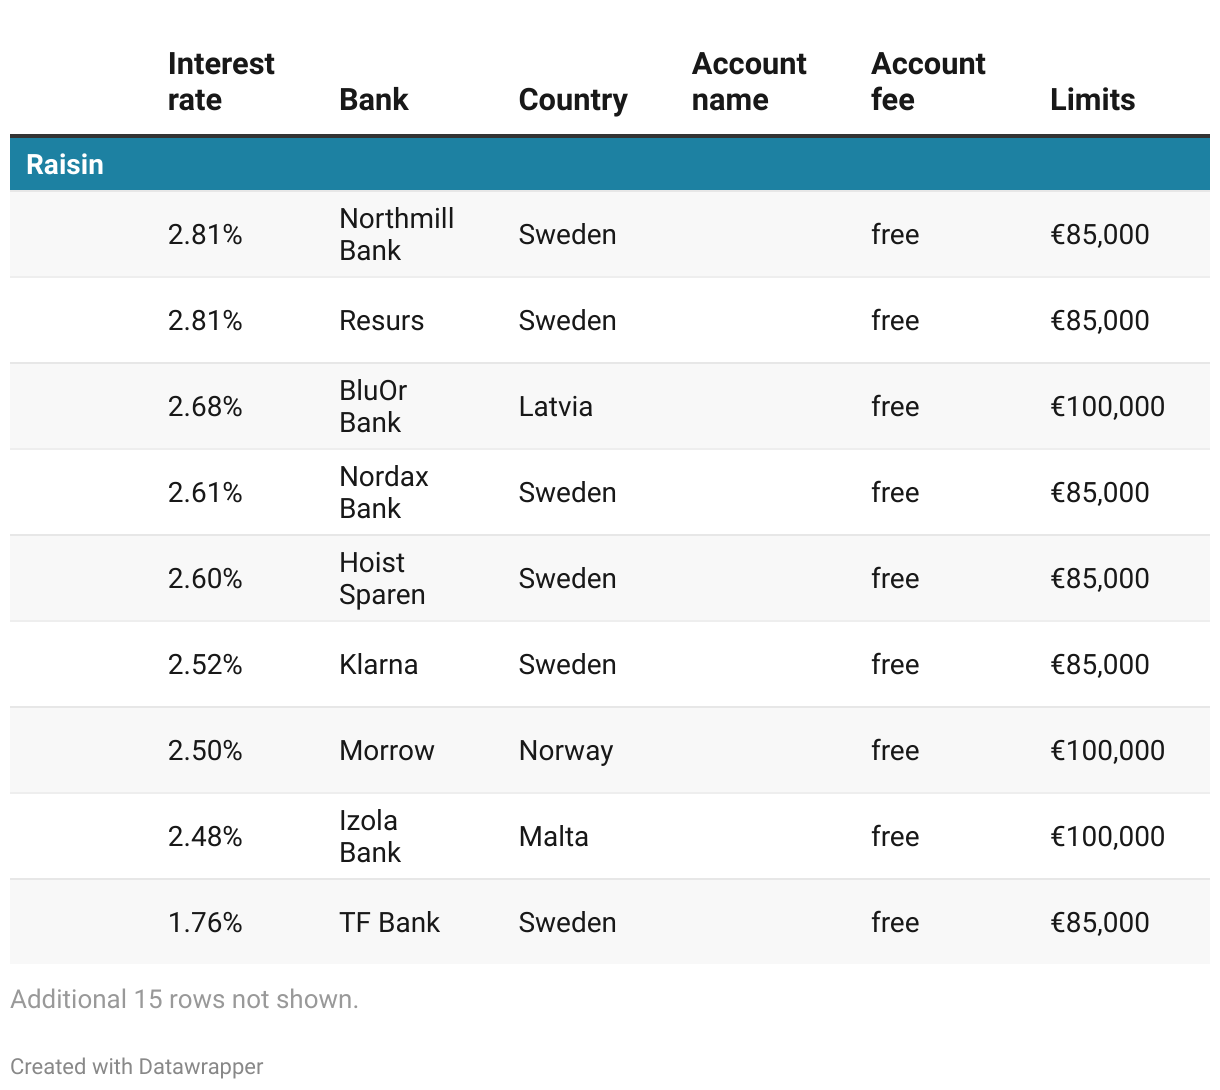Image resolution: width=1220 pixels, height=1090 pixels.
Task: Click the Country column header
Action: tap(573, 100)
